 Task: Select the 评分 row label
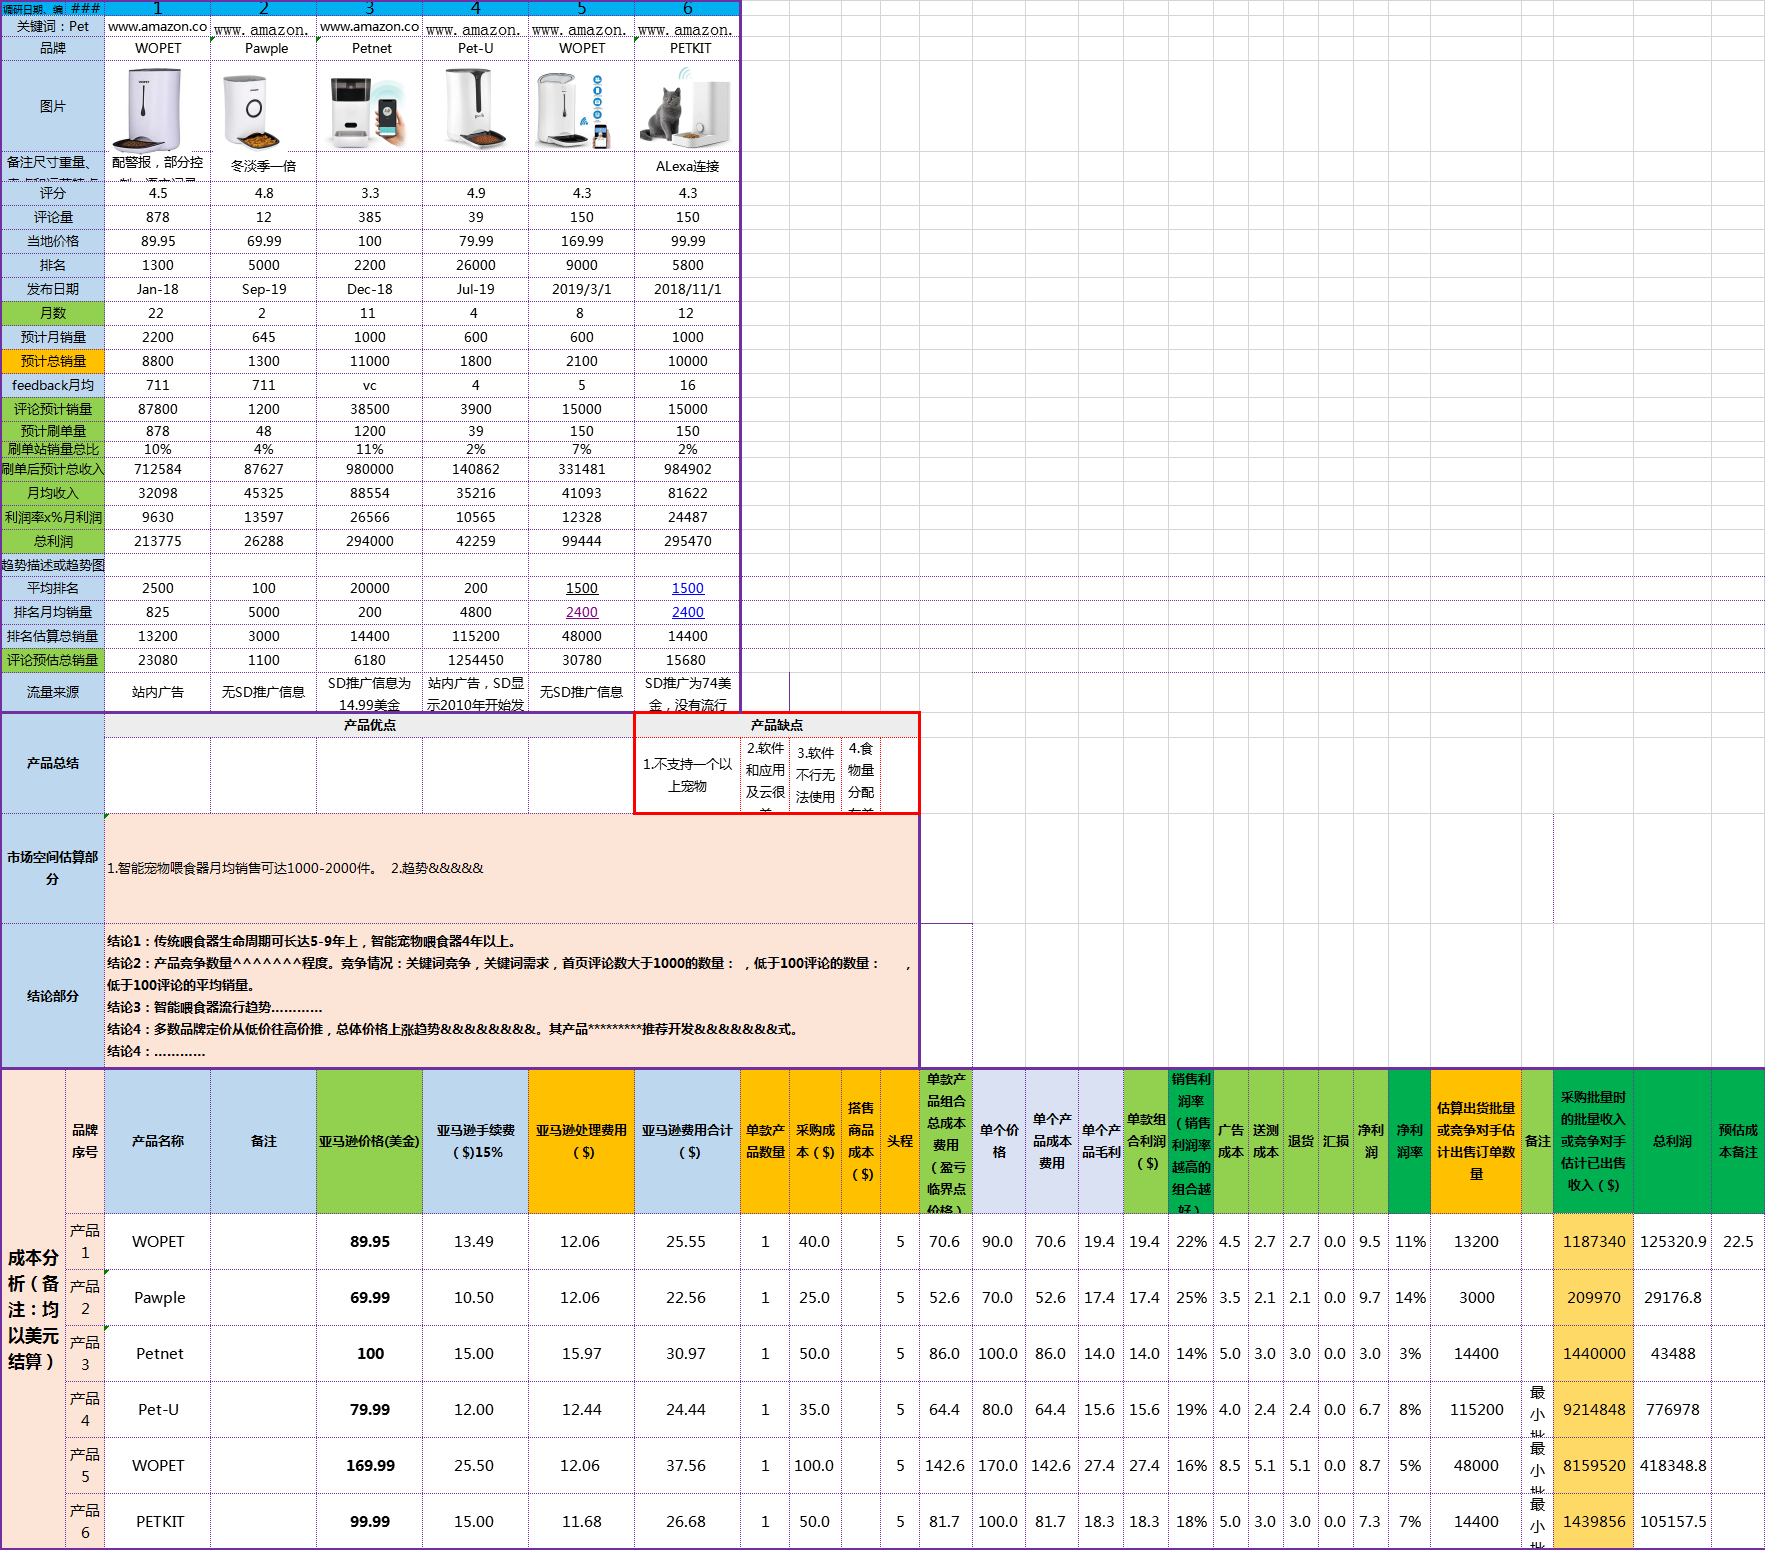pyautogui.click(x=52, y=193)
